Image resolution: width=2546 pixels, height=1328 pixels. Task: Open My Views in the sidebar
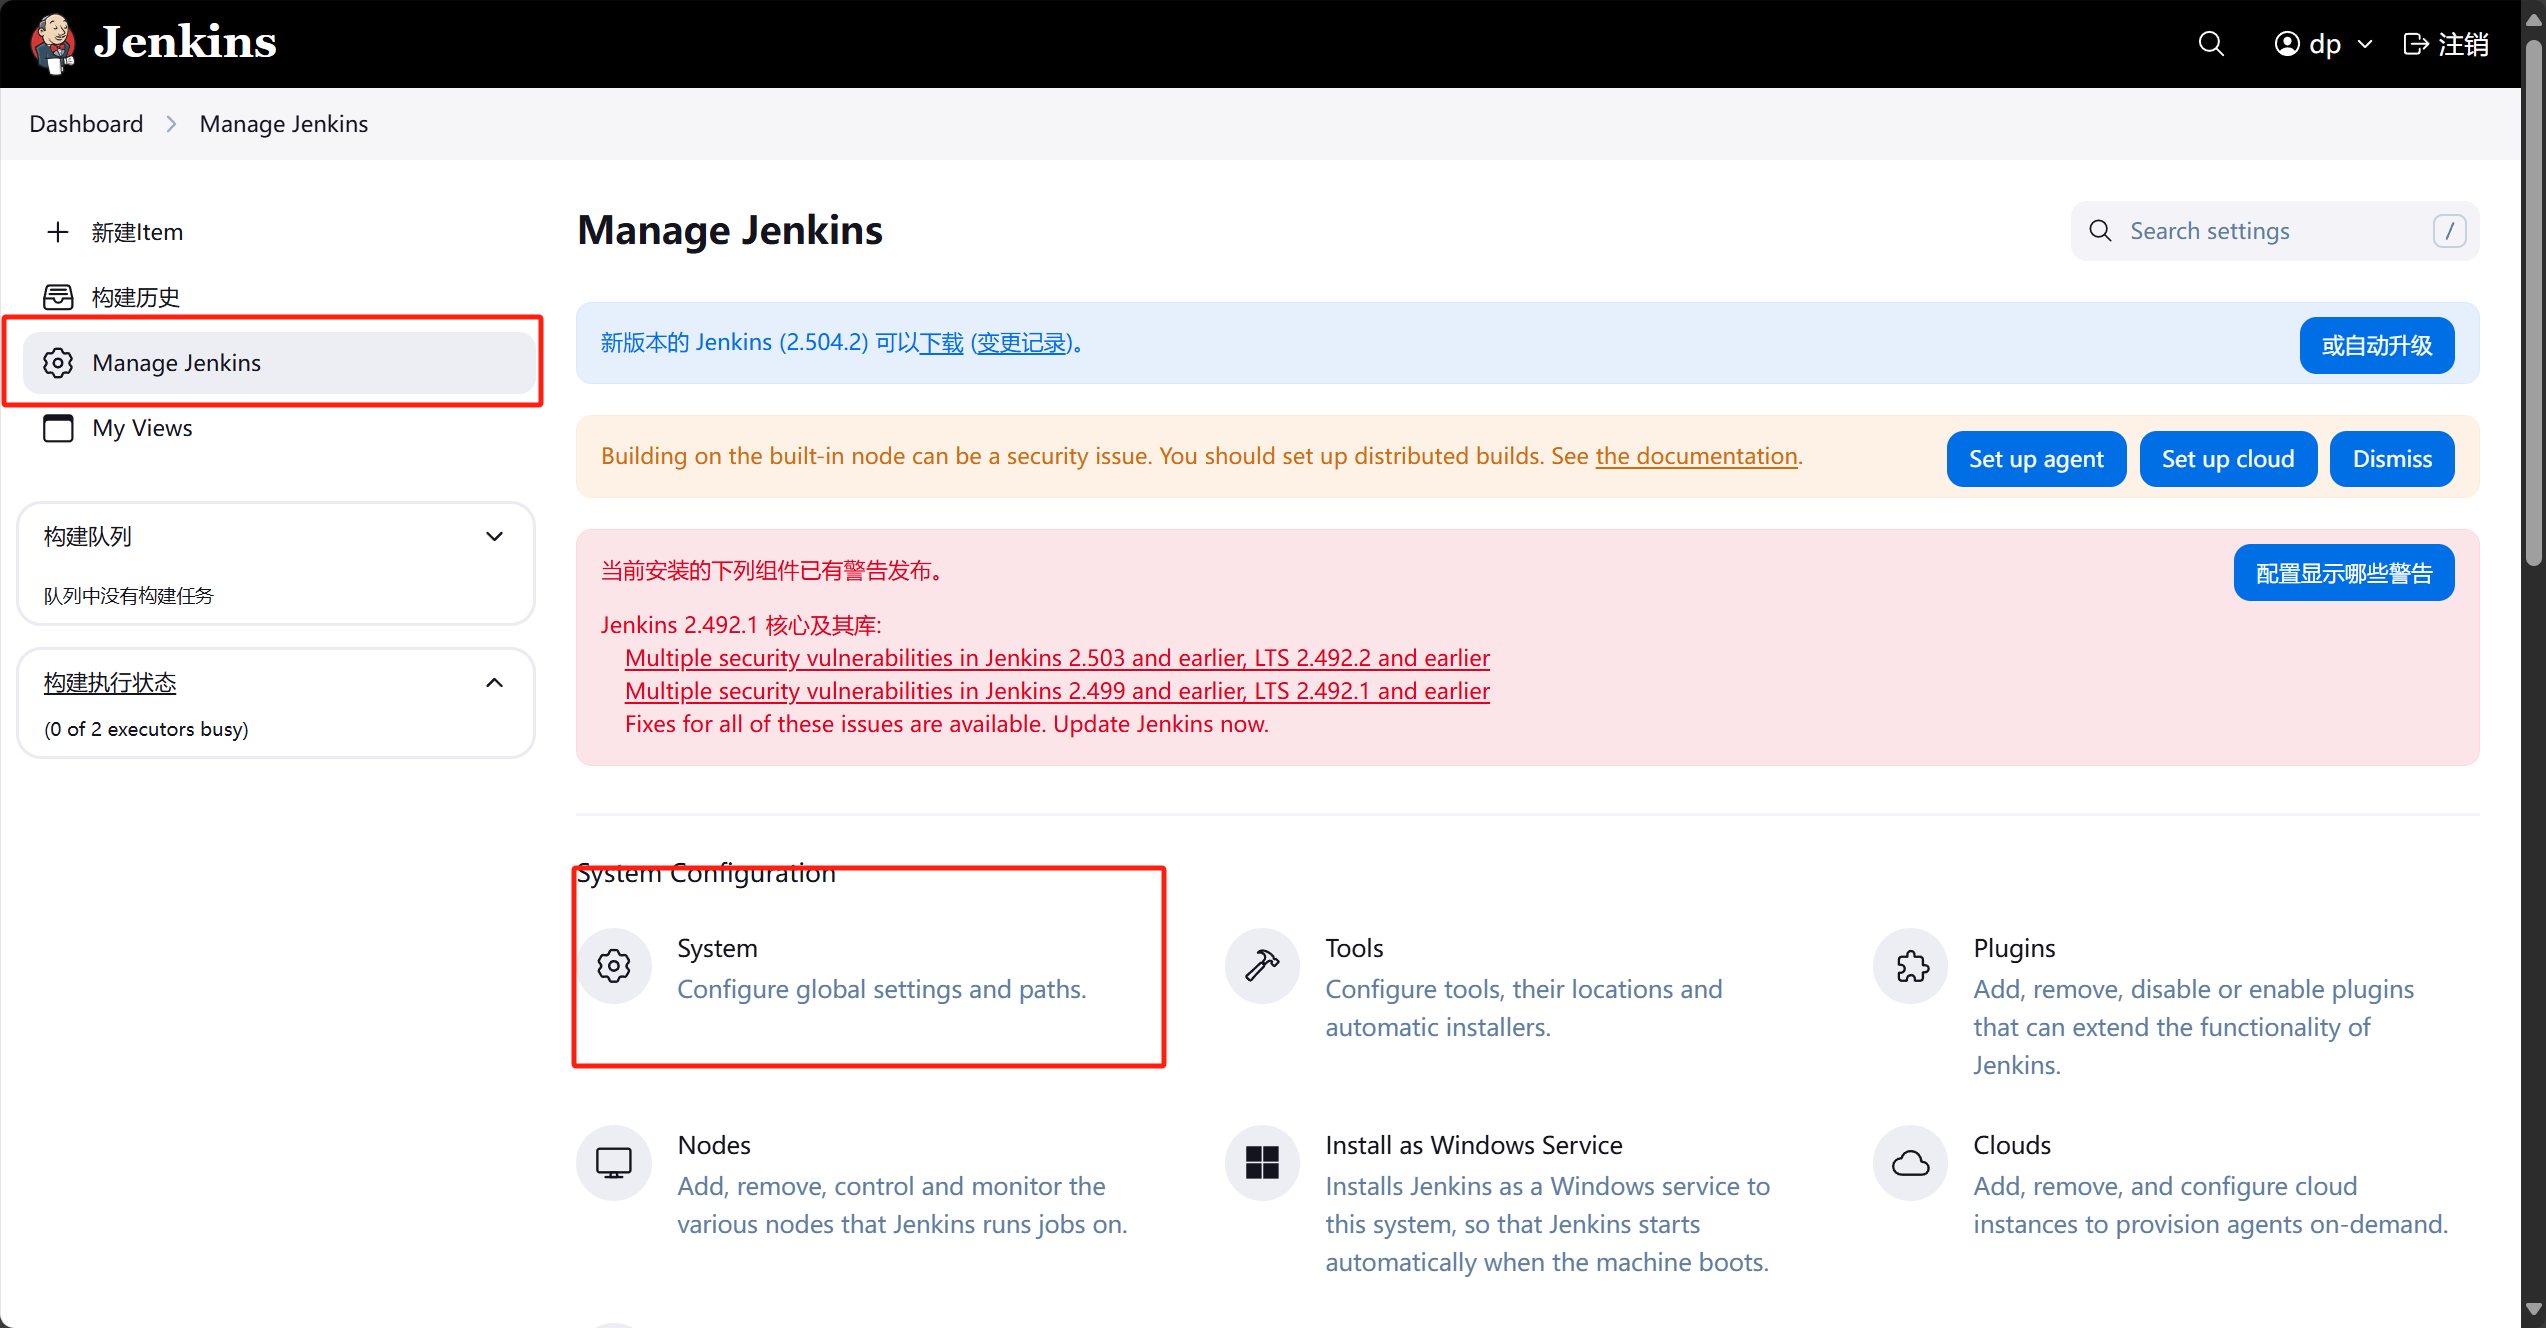[142, 428]
